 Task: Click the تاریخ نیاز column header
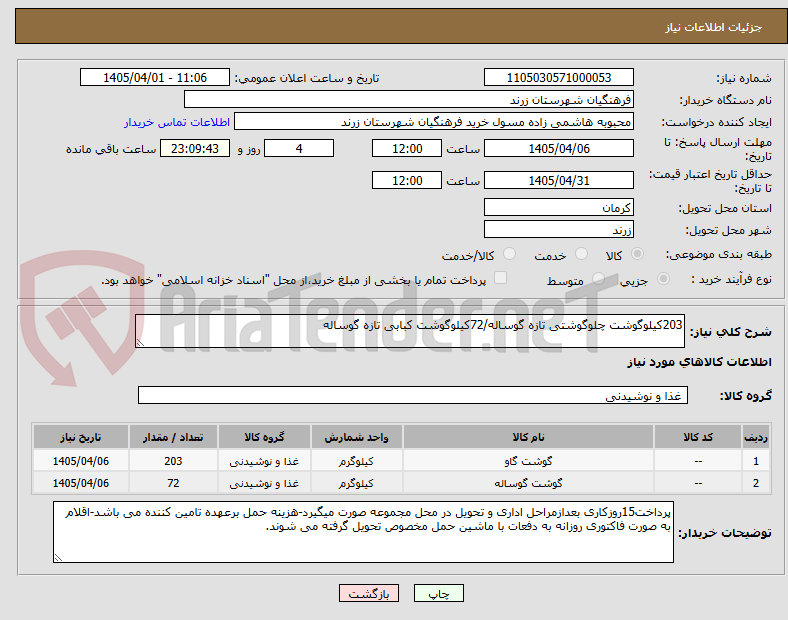pos(80,437)
